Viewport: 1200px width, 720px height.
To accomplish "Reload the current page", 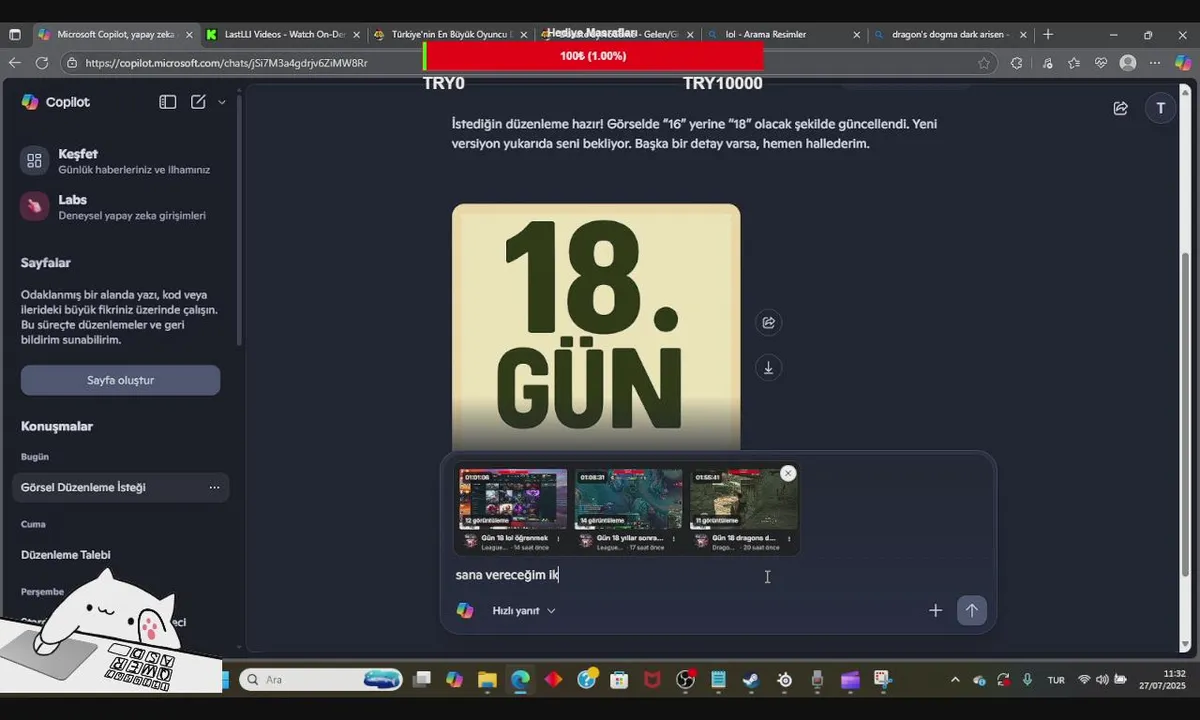I will [42, 62].
